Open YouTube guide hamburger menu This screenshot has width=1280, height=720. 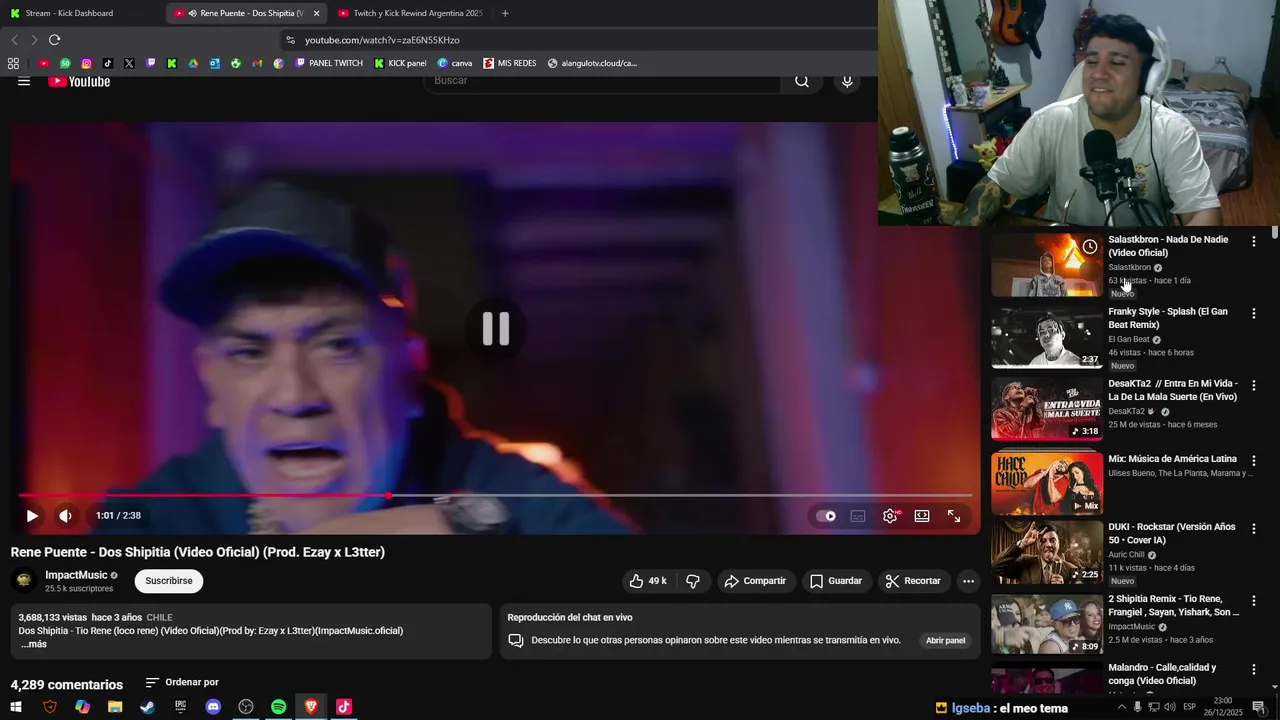point(24,82)
